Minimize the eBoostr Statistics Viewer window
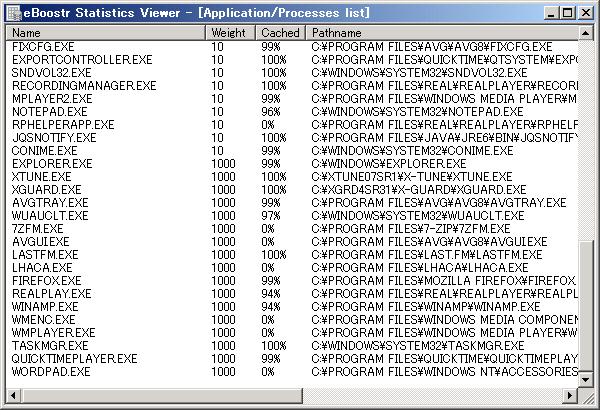 (x=551, y=13)
